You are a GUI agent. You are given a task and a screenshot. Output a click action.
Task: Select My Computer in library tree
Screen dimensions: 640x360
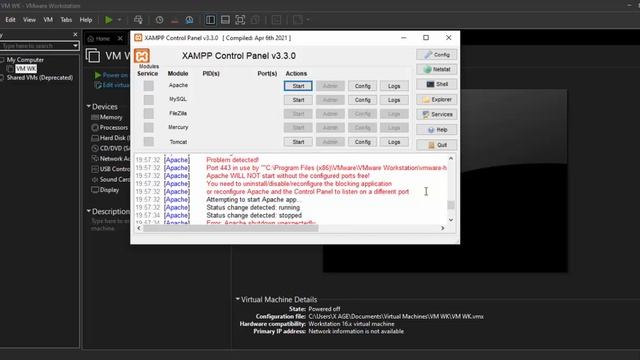pyautogui.click(x=25, y=60)
